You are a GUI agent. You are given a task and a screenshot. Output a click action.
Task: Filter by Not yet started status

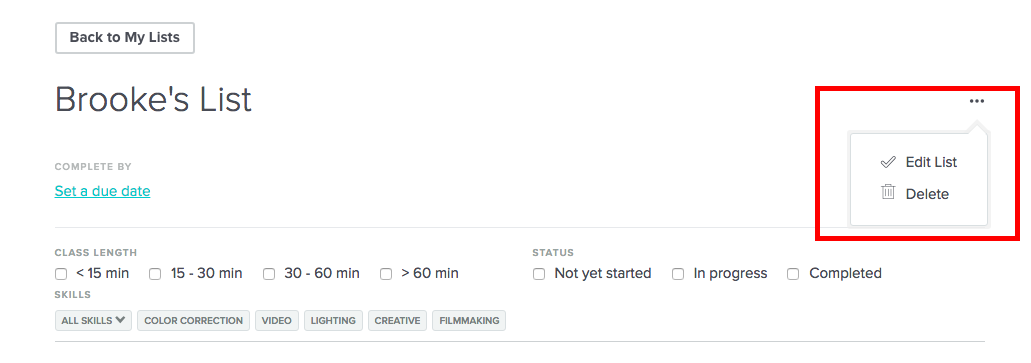[539, 274]
